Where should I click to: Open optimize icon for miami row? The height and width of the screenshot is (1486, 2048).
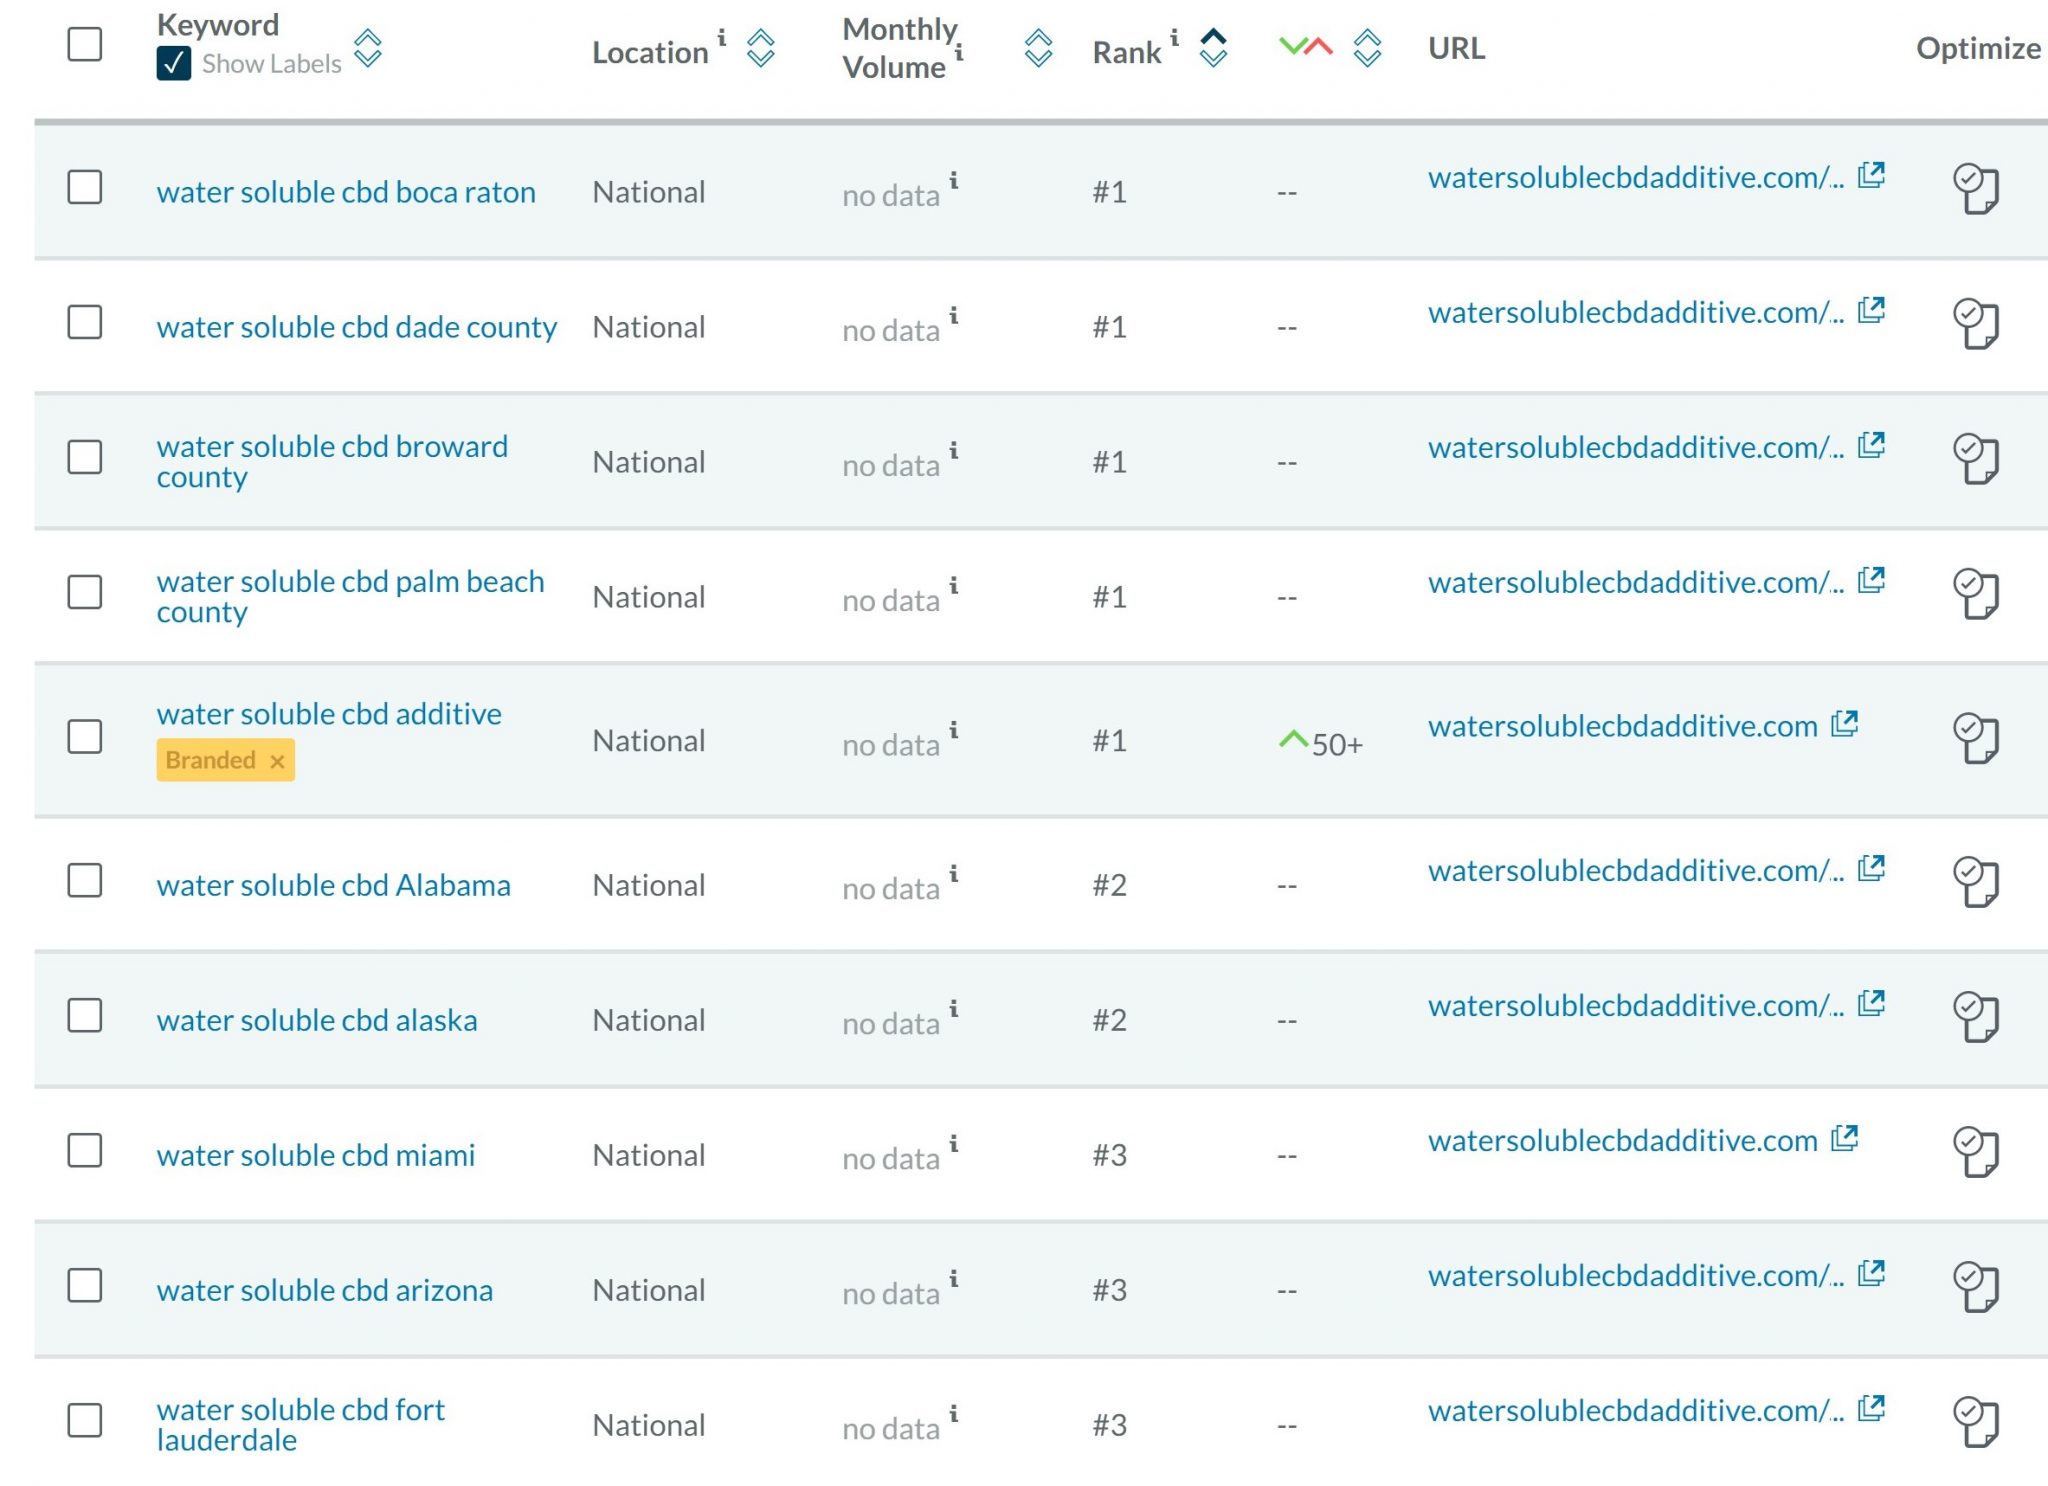coord(1976,1152)
